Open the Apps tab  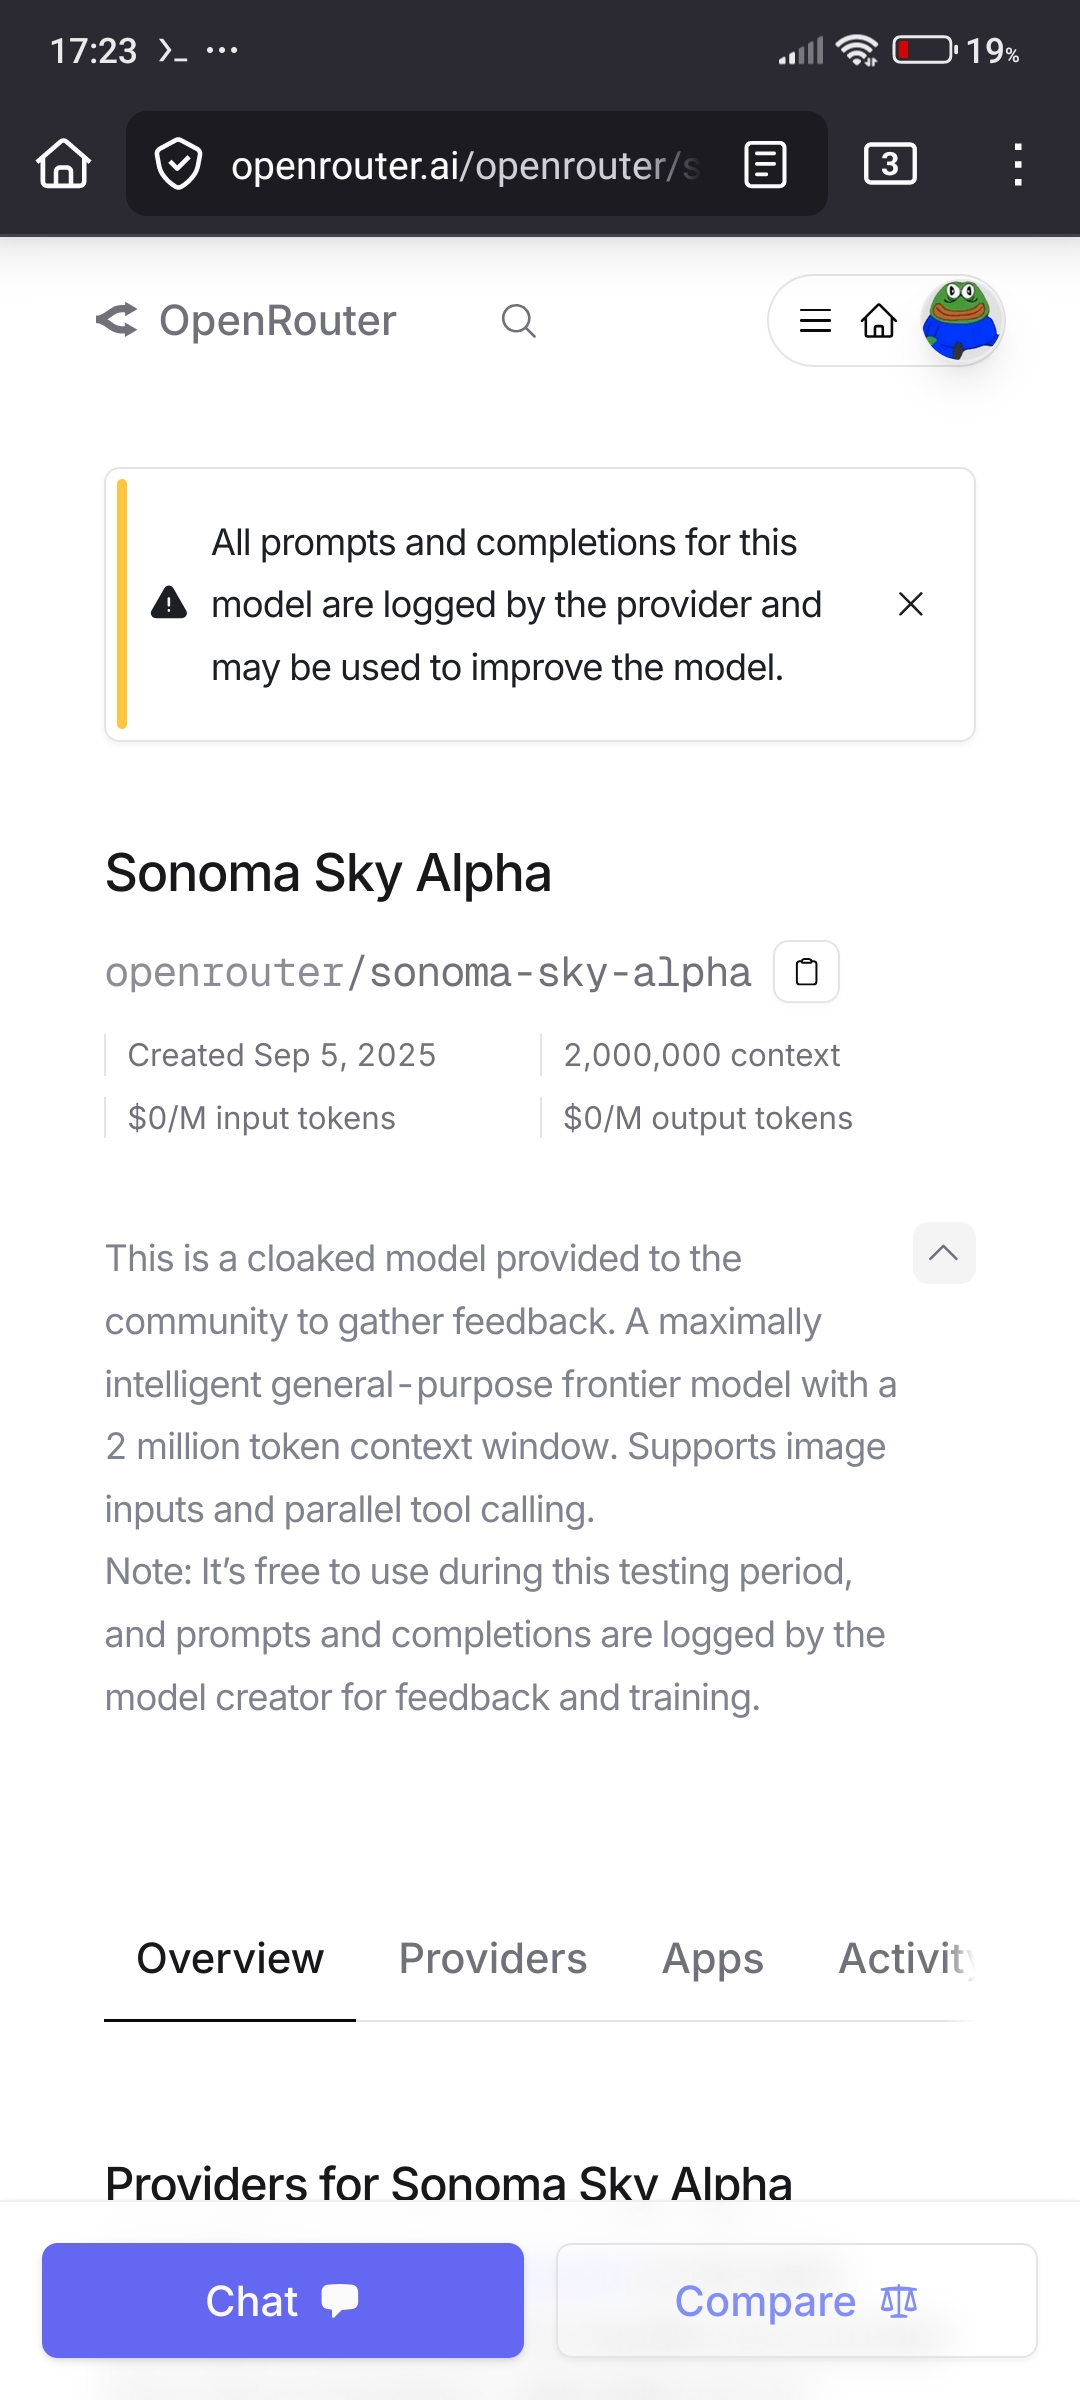[713, 1959]
